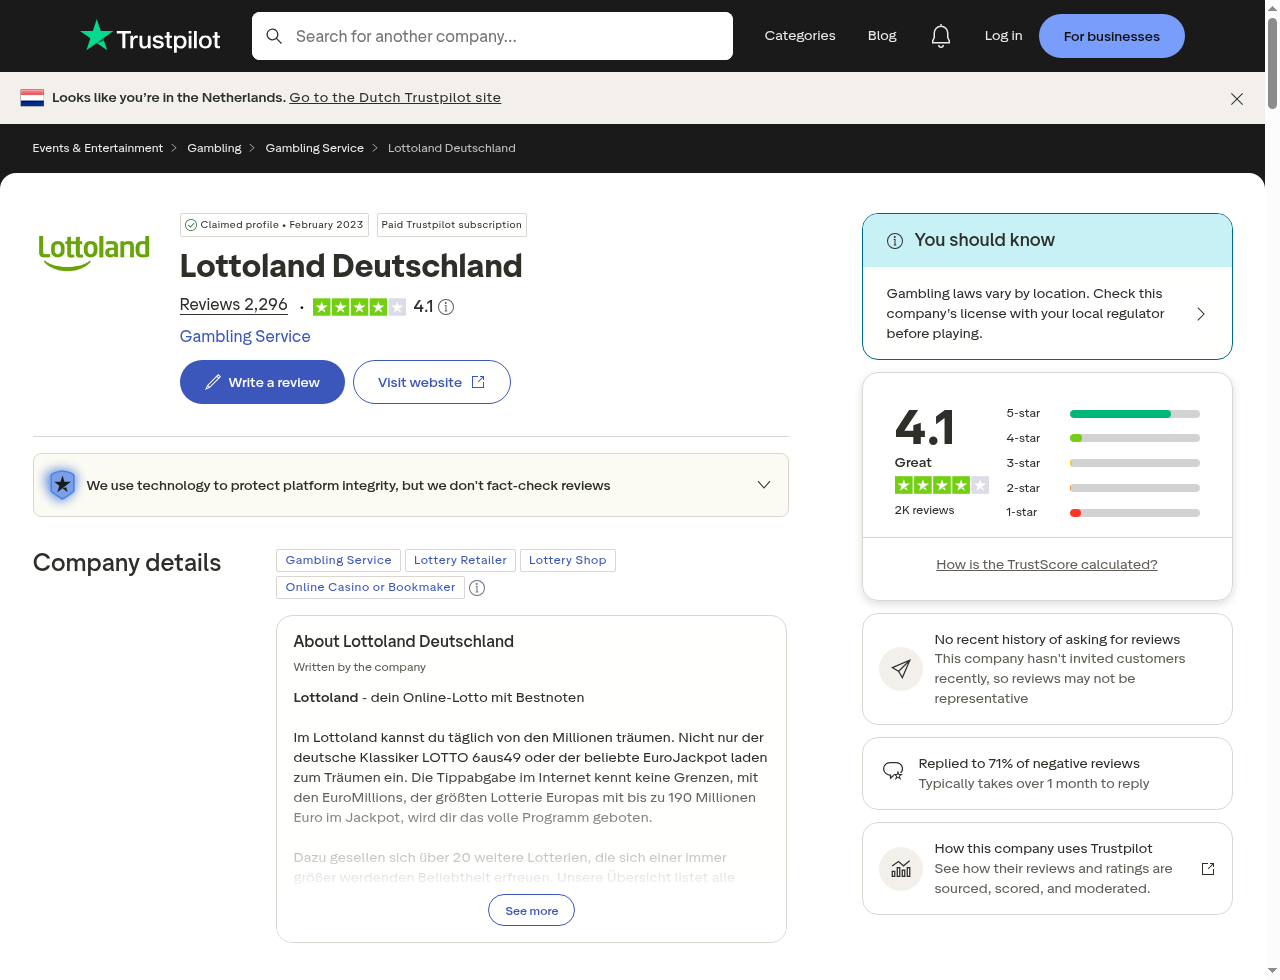
Task: Go to the Dutch Trustpilot site
Action: tap(395, 98)
